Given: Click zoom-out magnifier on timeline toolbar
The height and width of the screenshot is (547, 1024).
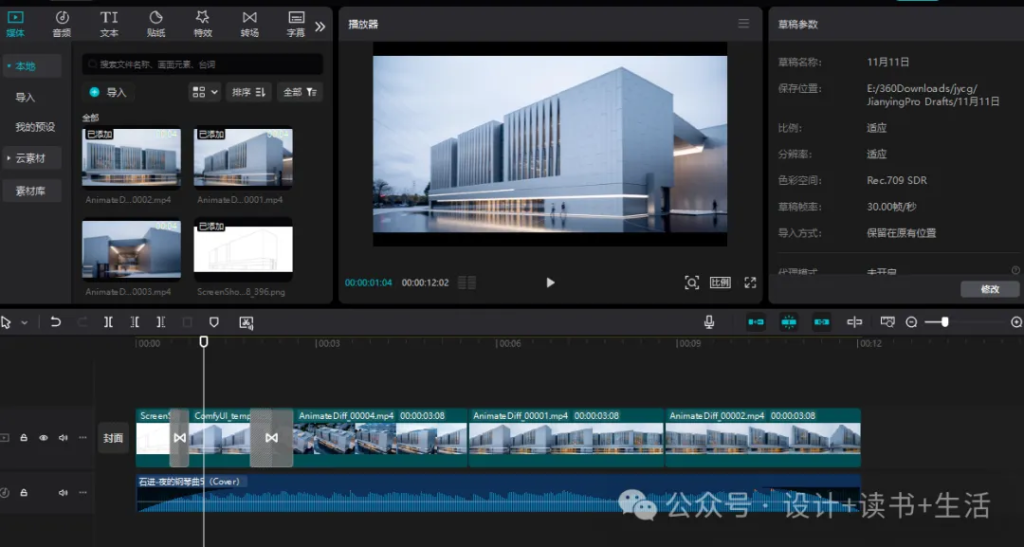Looking at the screenshot, I should [911, 322].
